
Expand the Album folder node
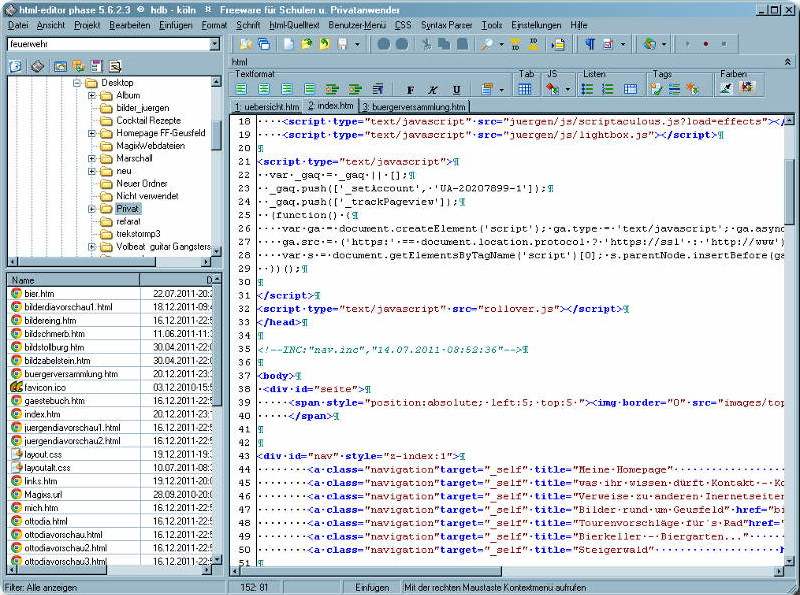(92, 95)
